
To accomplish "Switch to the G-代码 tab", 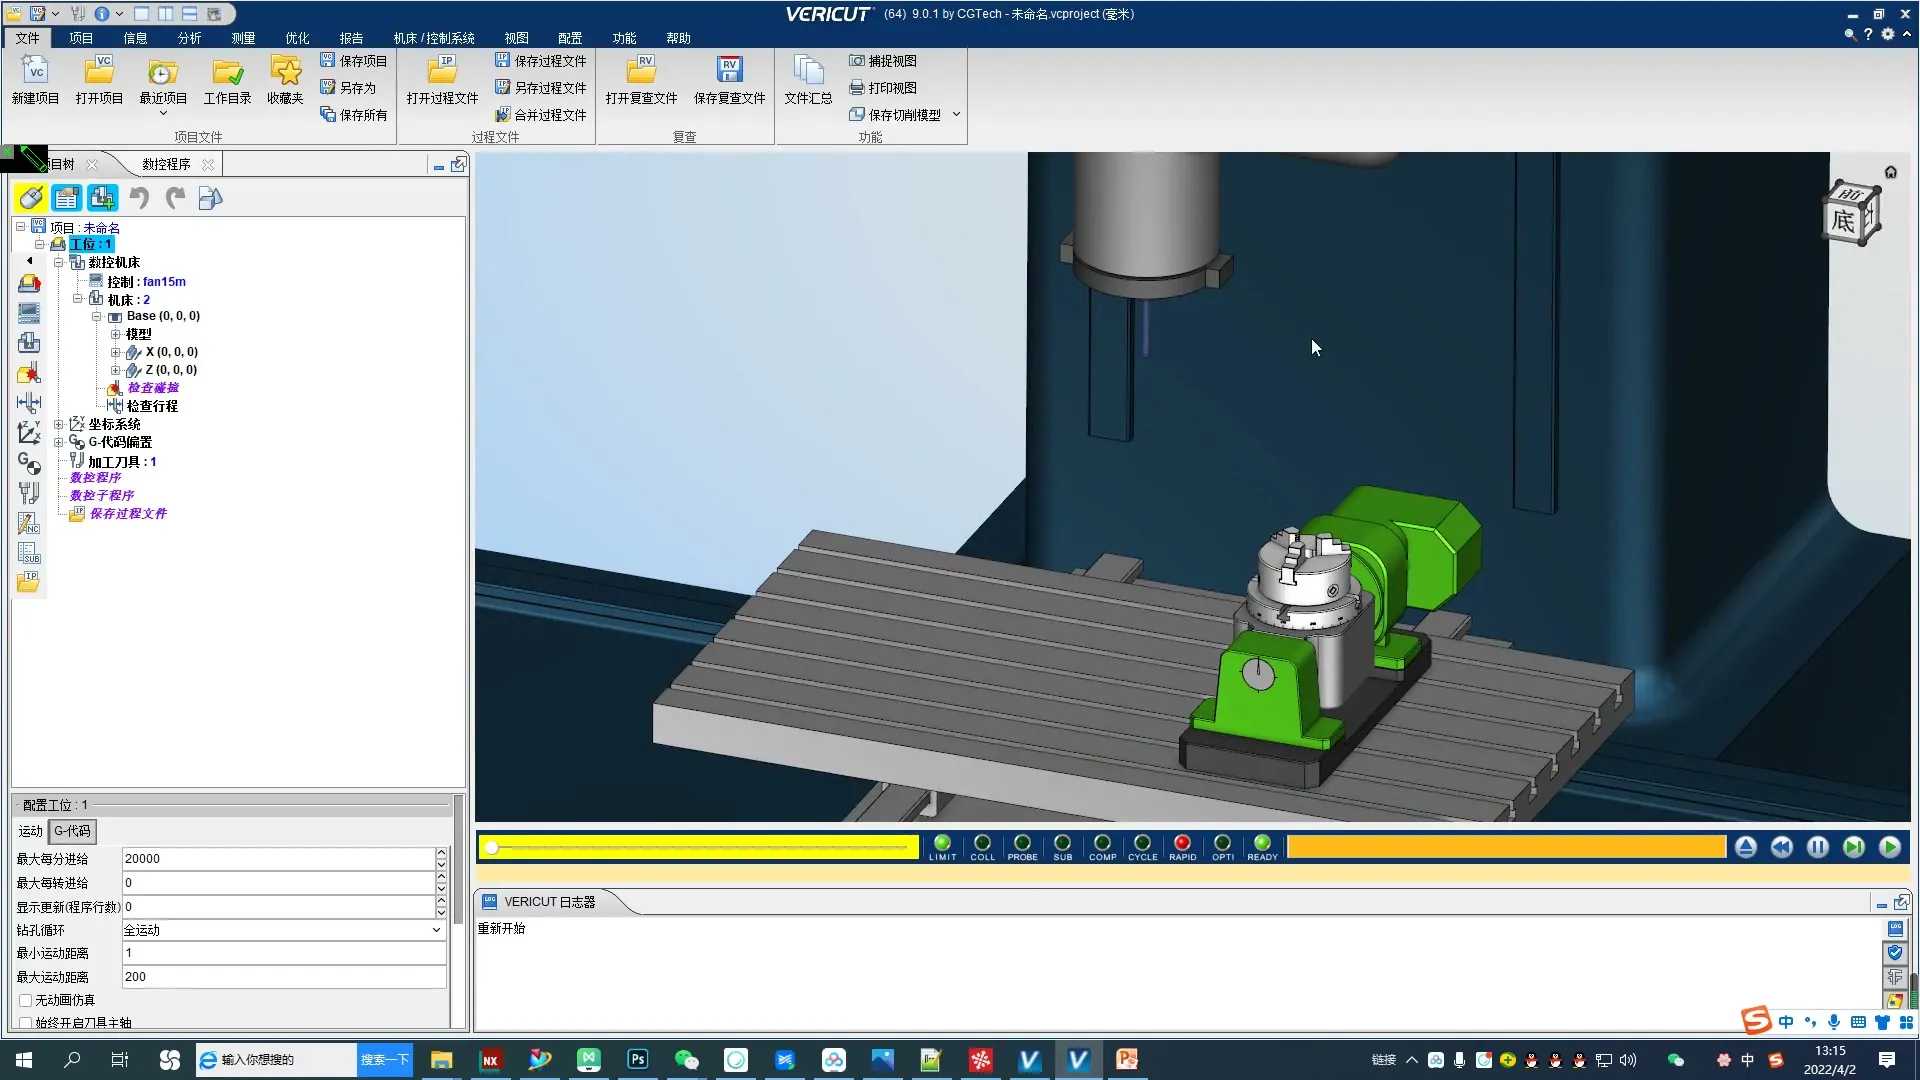I will coord(72,831).
